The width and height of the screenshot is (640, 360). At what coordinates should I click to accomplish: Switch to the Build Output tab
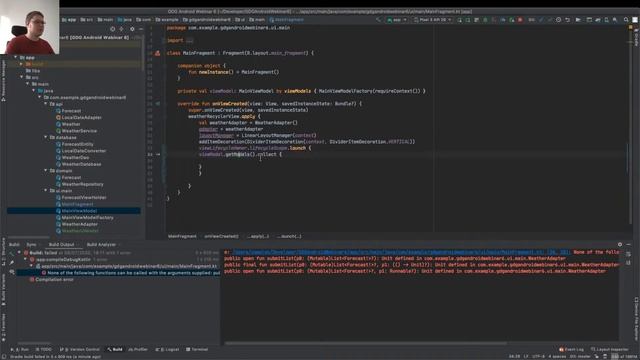click(x=61, y=244)
